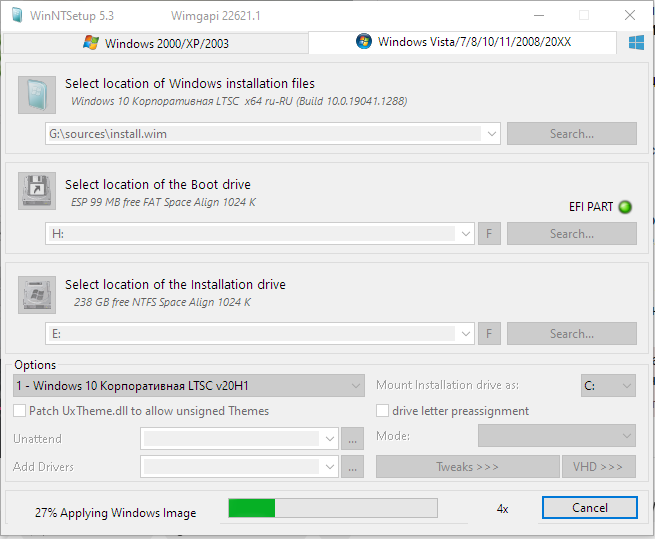Click the 27% Applying Windows Image status text

[116, 513]
